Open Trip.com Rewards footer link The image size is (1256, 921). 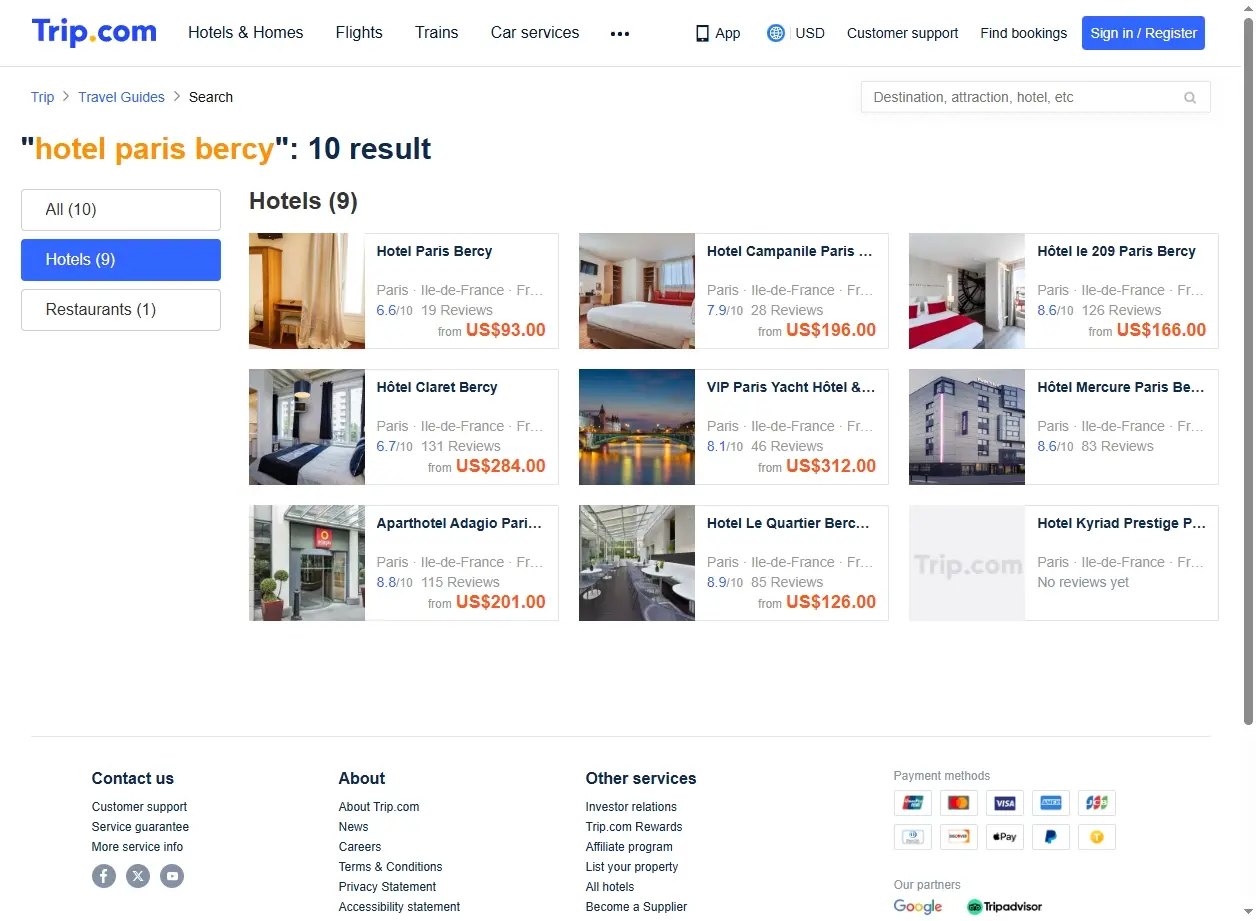634,827
